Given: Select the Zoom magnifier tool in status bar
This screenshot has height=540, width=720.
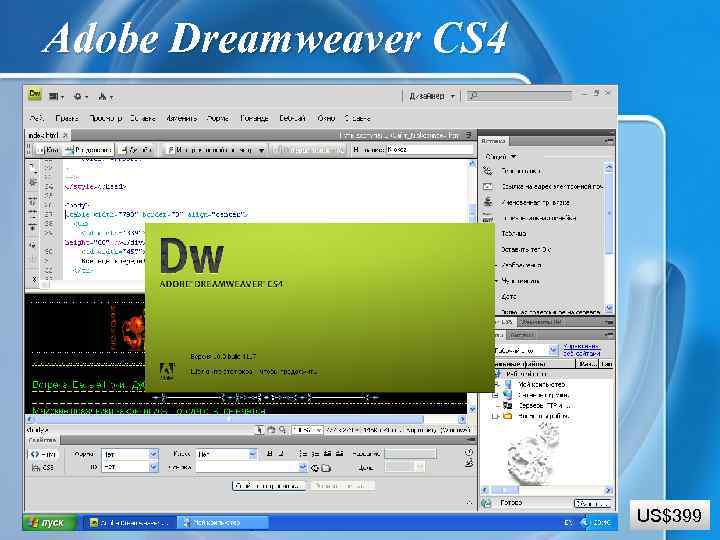Looking at the screenshot, I should tap(282, 430).
